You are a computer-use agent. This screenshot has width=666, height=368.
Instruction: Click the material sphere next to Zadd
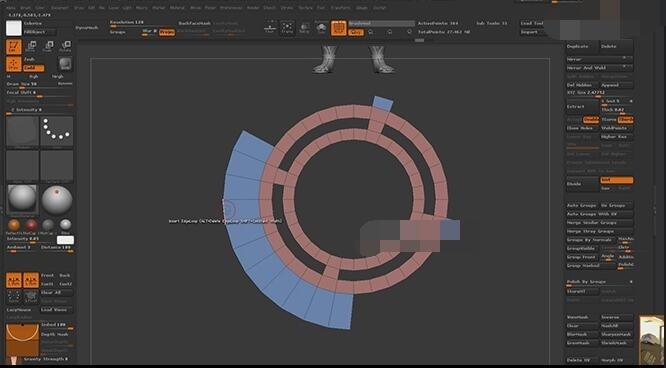pos(65,64)
